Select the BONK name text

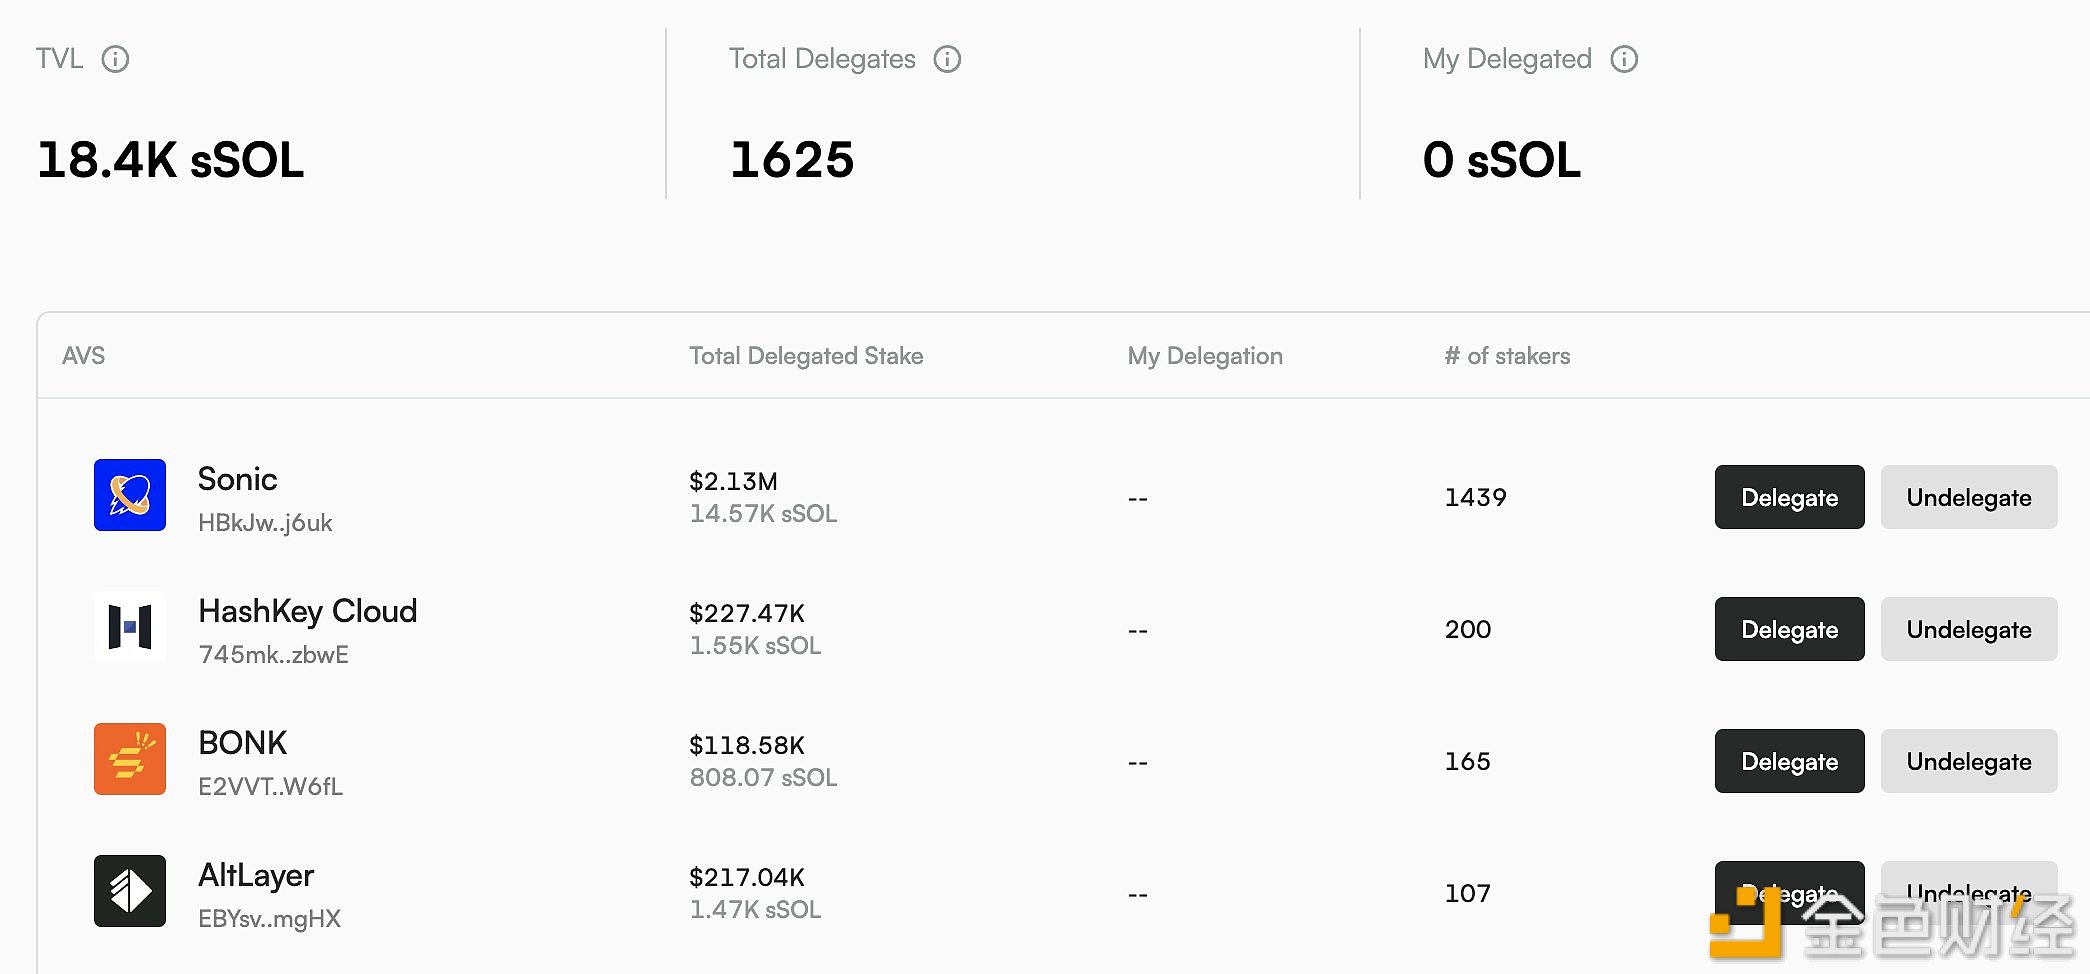(242, 743)
